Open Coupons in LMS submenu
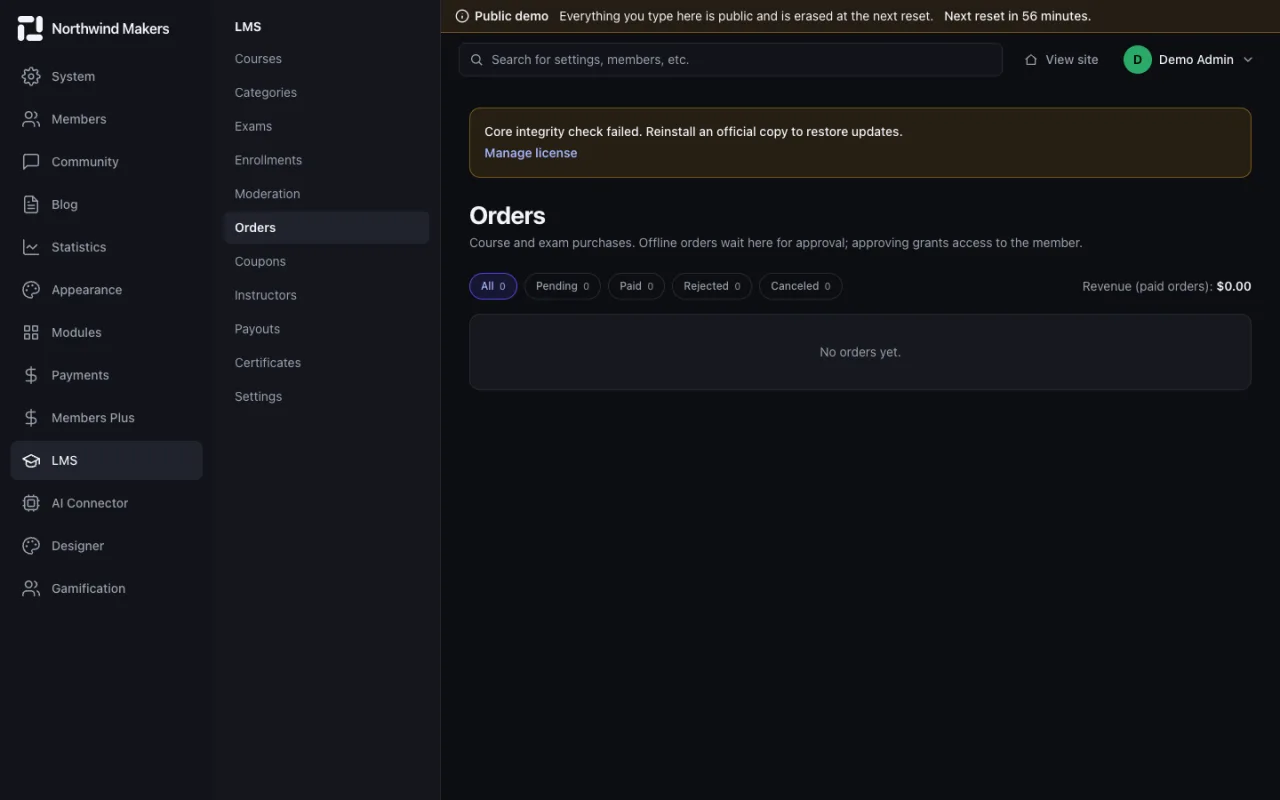Screen dimensions: 1280x800 click(x=326, y=261)
